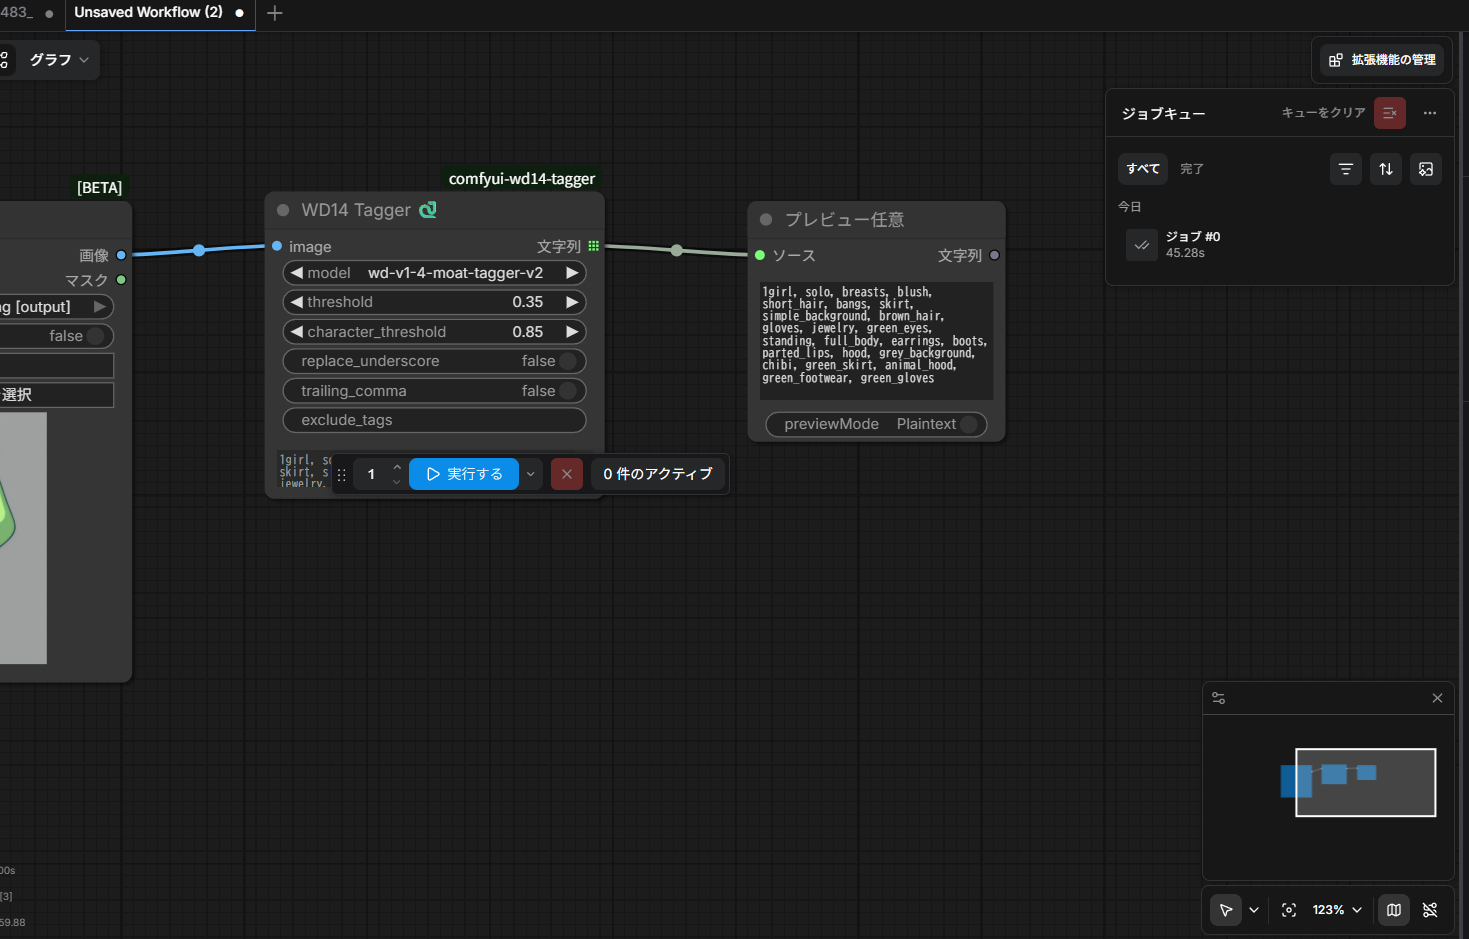Click the blue link midpoint between image nodes
The height and width of the screenshot is (939, 1469).
tap(199, 250)
